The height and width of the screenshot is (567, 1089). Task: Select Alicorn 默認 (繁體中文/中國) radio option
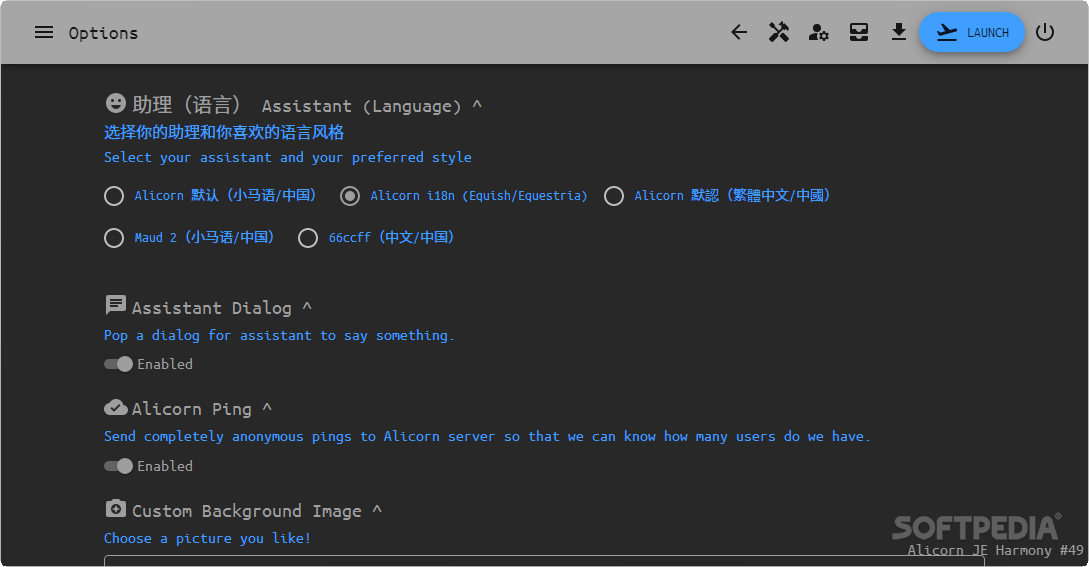pos(614,196)
